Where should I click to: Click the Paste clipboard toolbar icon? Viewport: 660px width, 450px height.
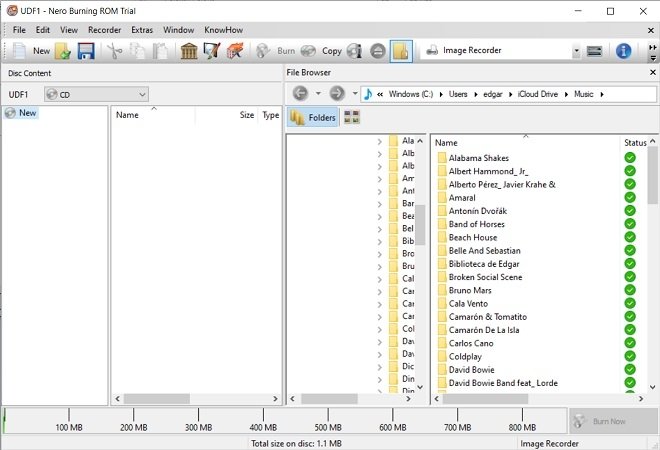click(160, 51)
